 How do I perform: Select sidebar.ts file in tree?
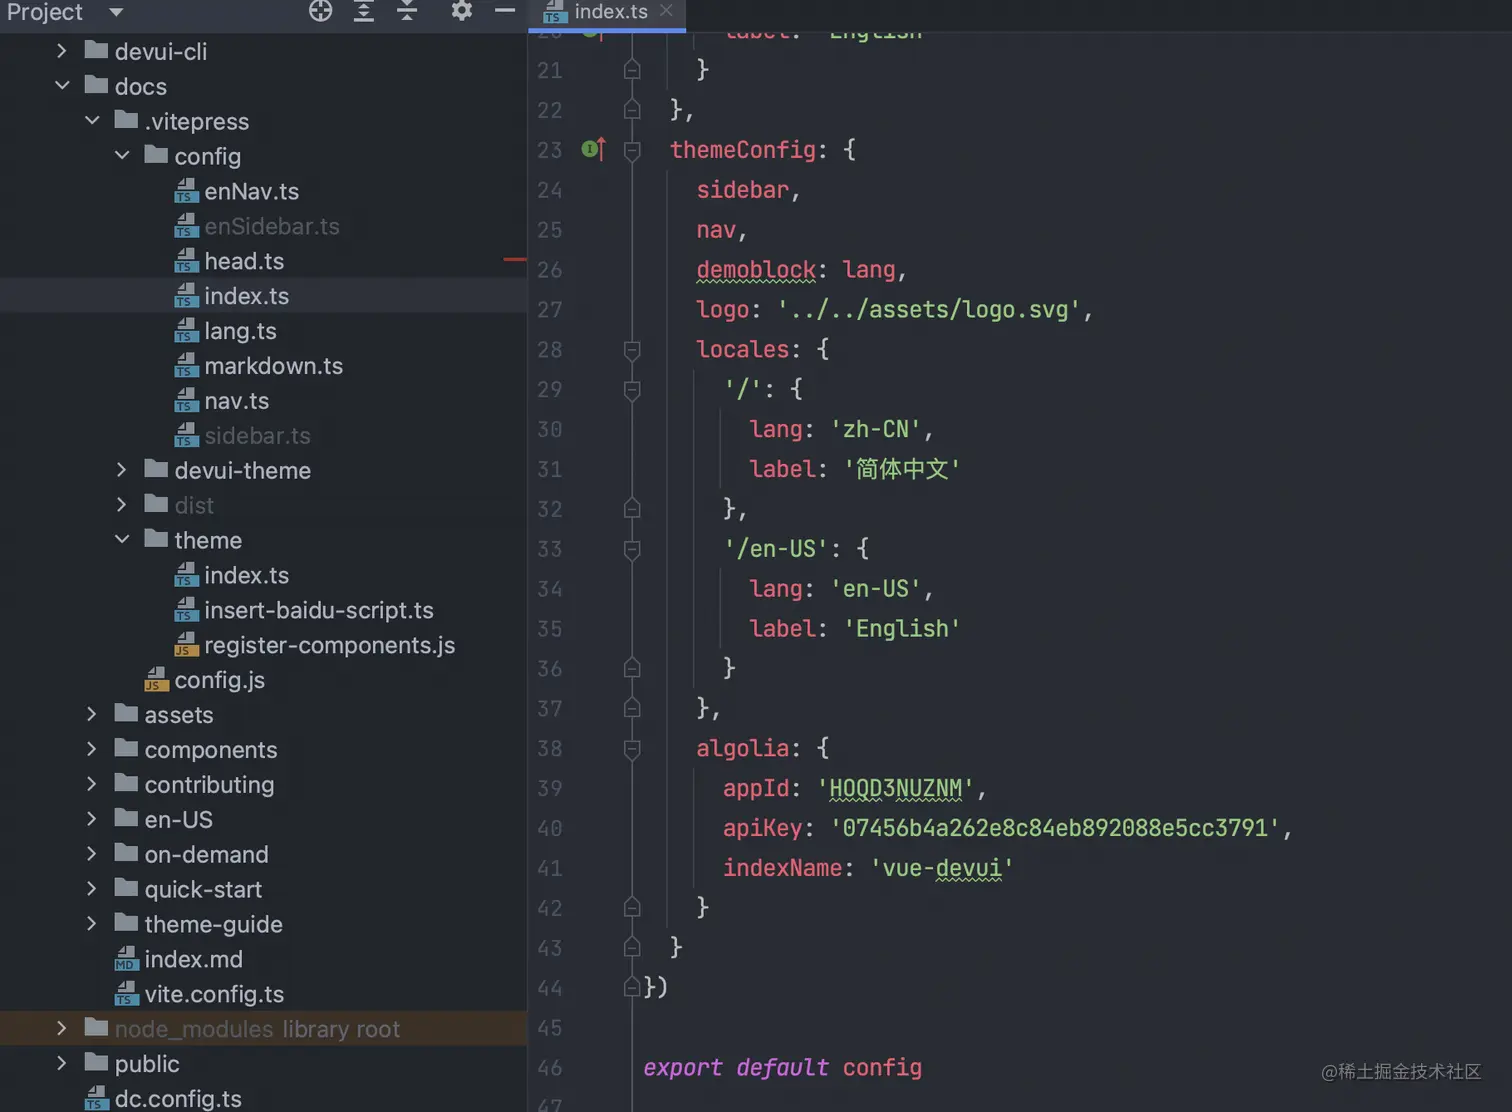pos(257,436)
